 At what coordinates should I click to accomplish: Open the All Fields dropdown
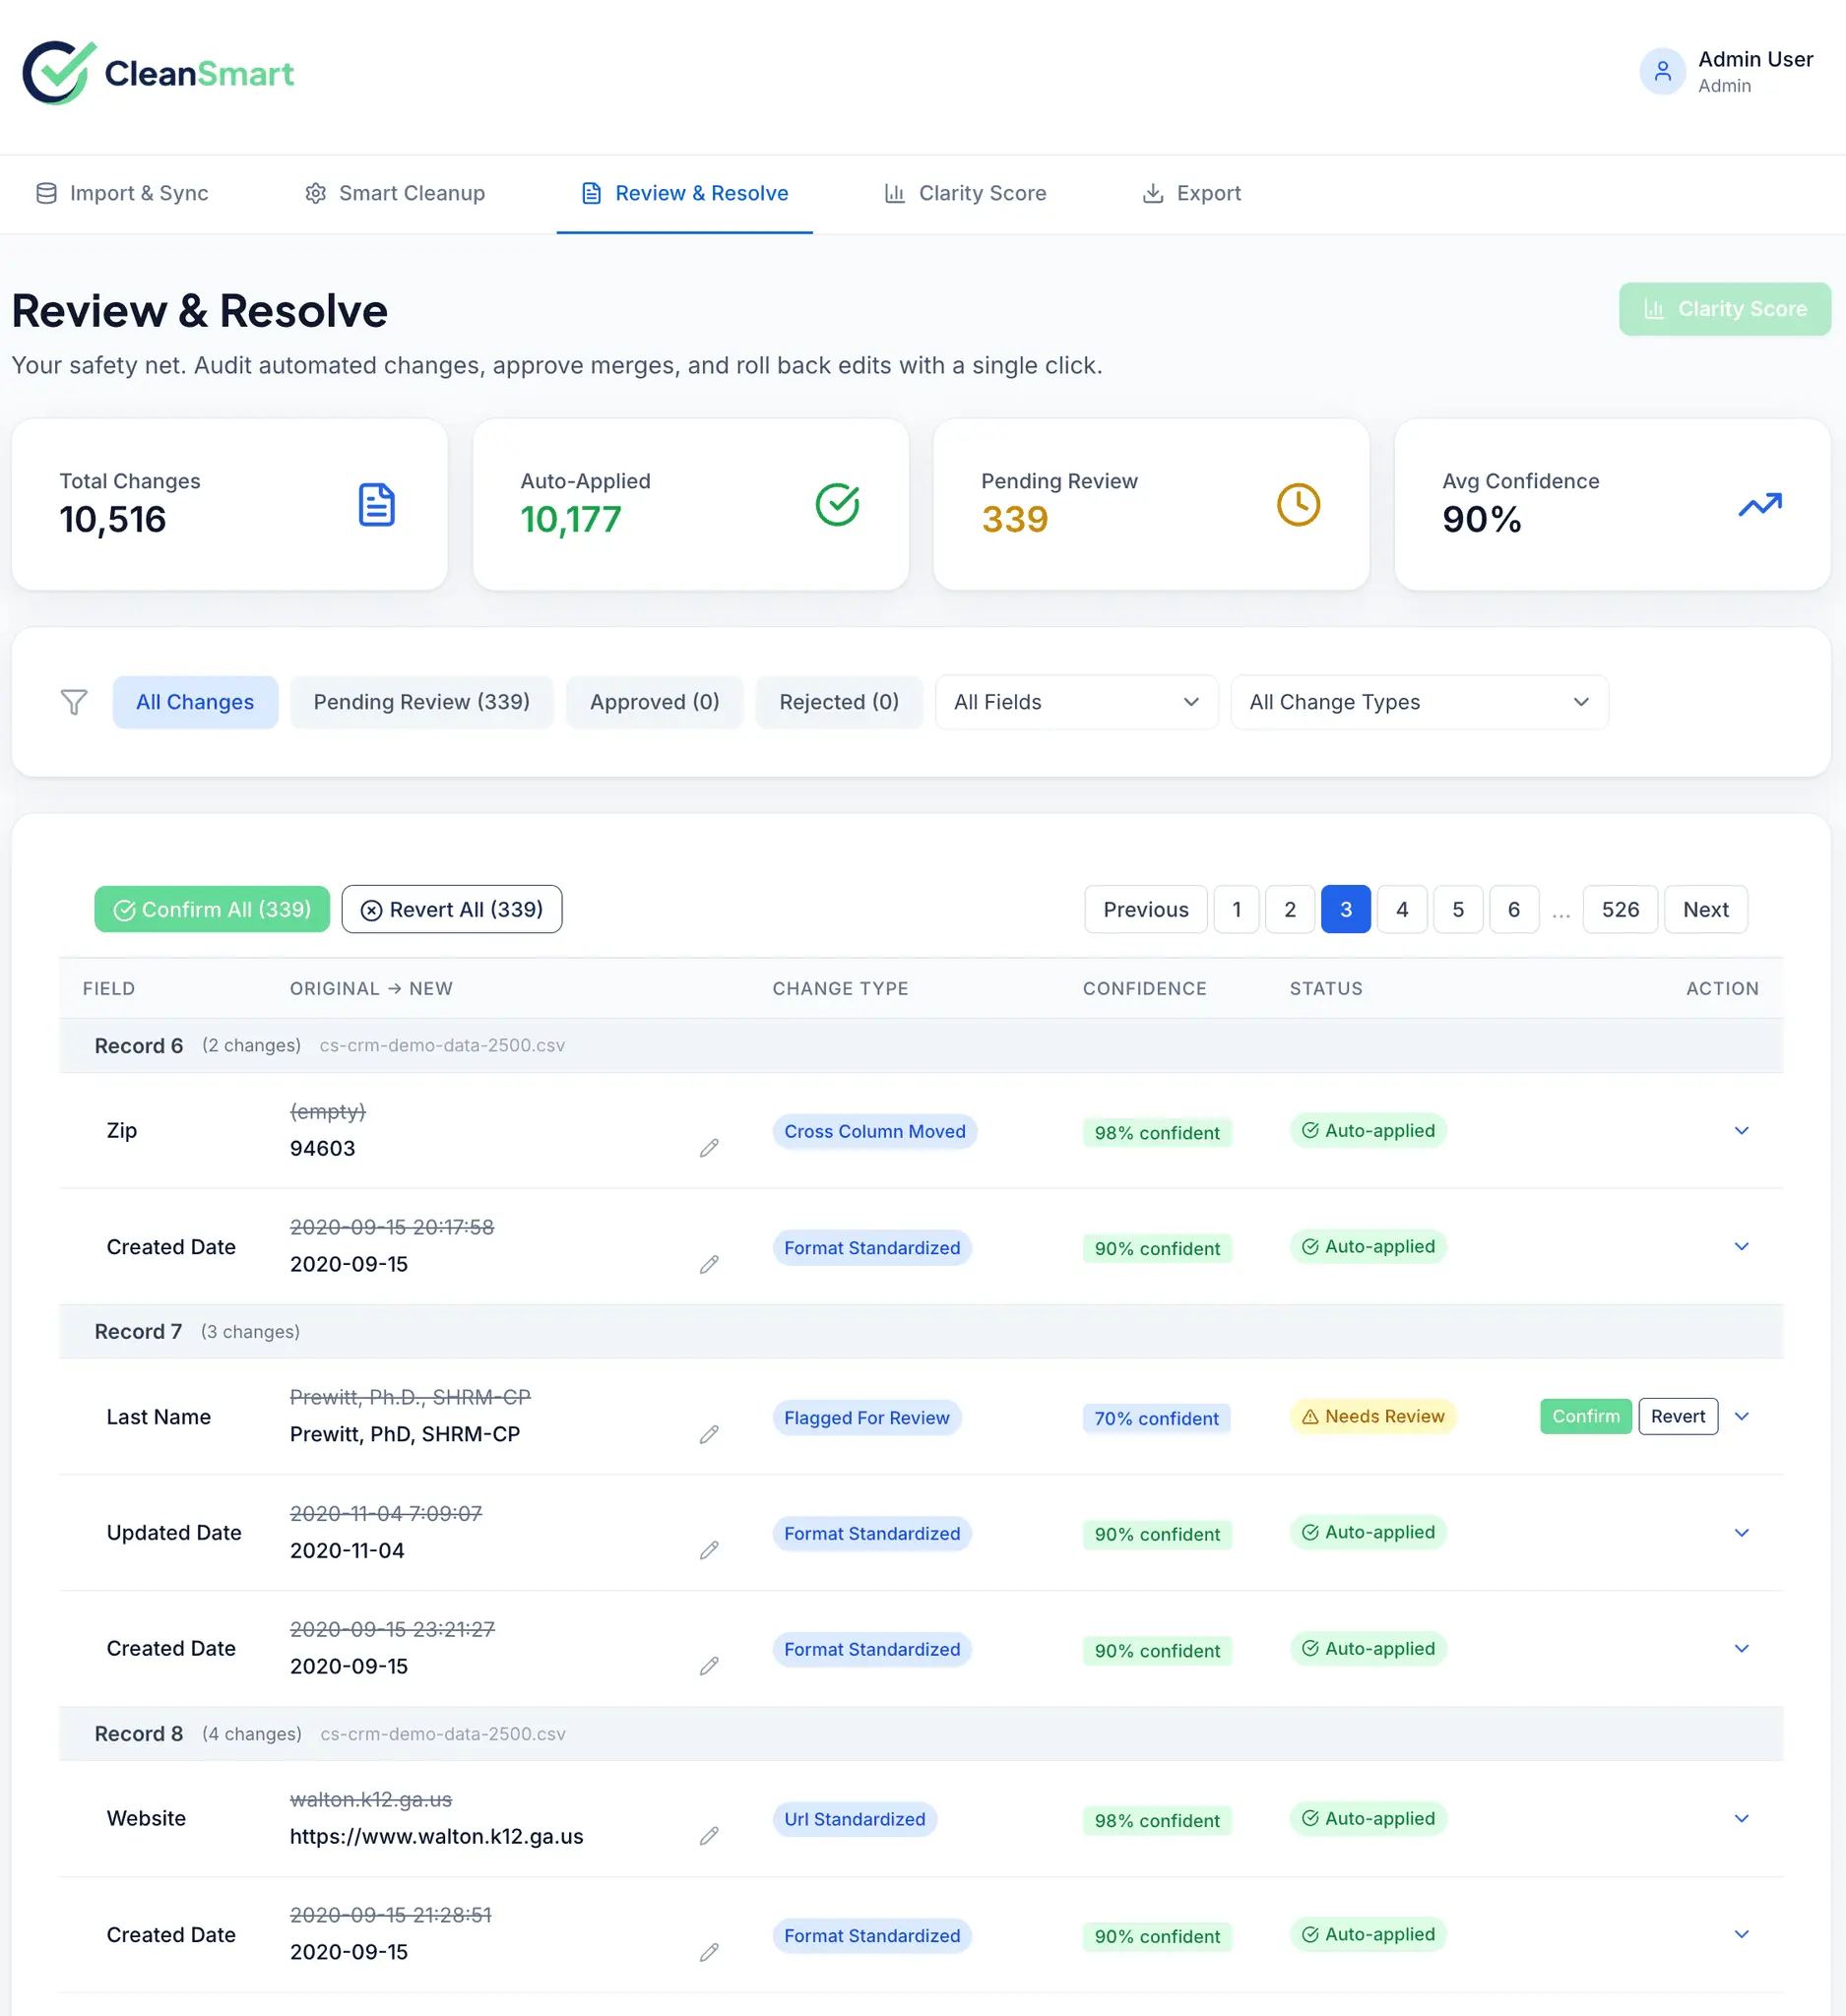(x=1076, y=702)
